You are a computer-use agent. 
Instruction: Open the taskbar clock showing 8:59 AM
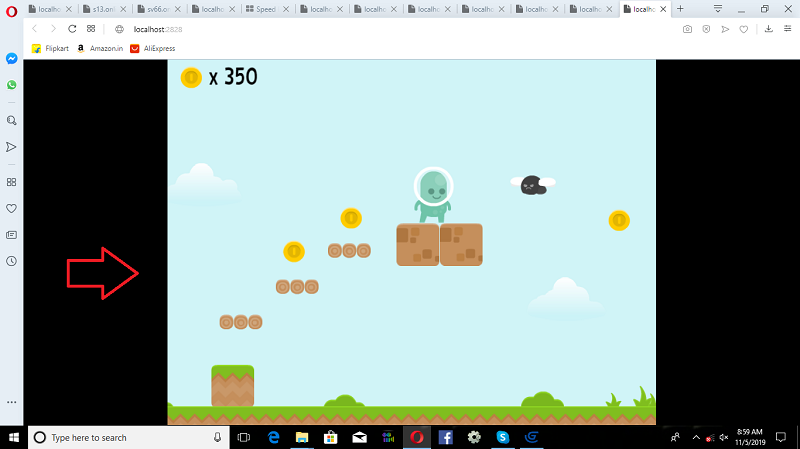click(750, 437)
